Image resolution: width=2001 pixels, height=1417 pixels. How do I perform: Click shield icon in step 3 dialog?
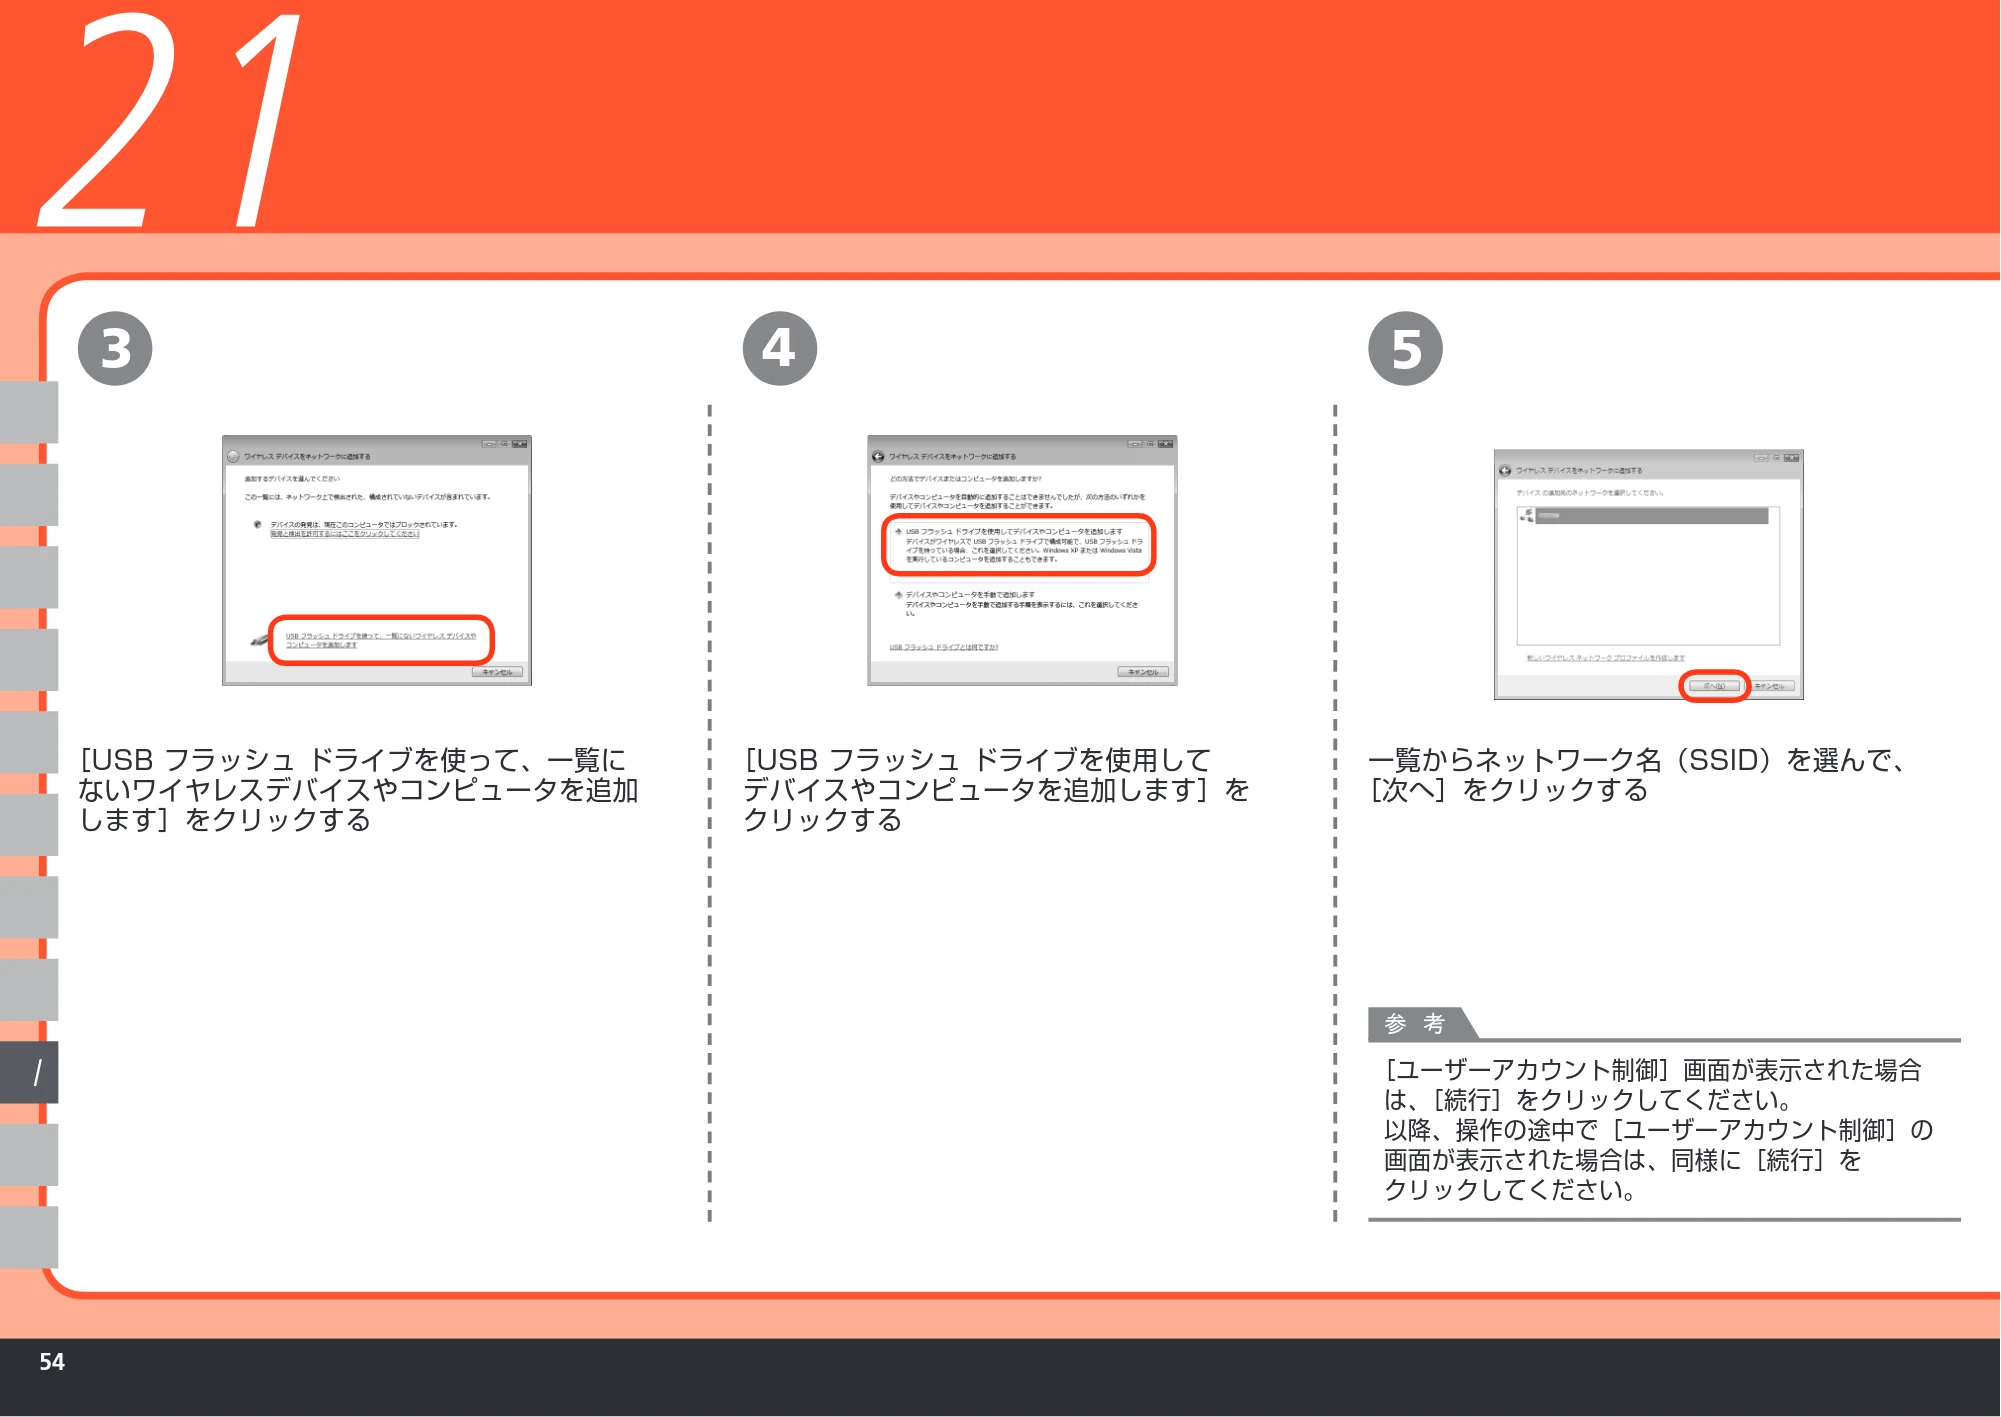pyautogui.click(x=258, y=524)
